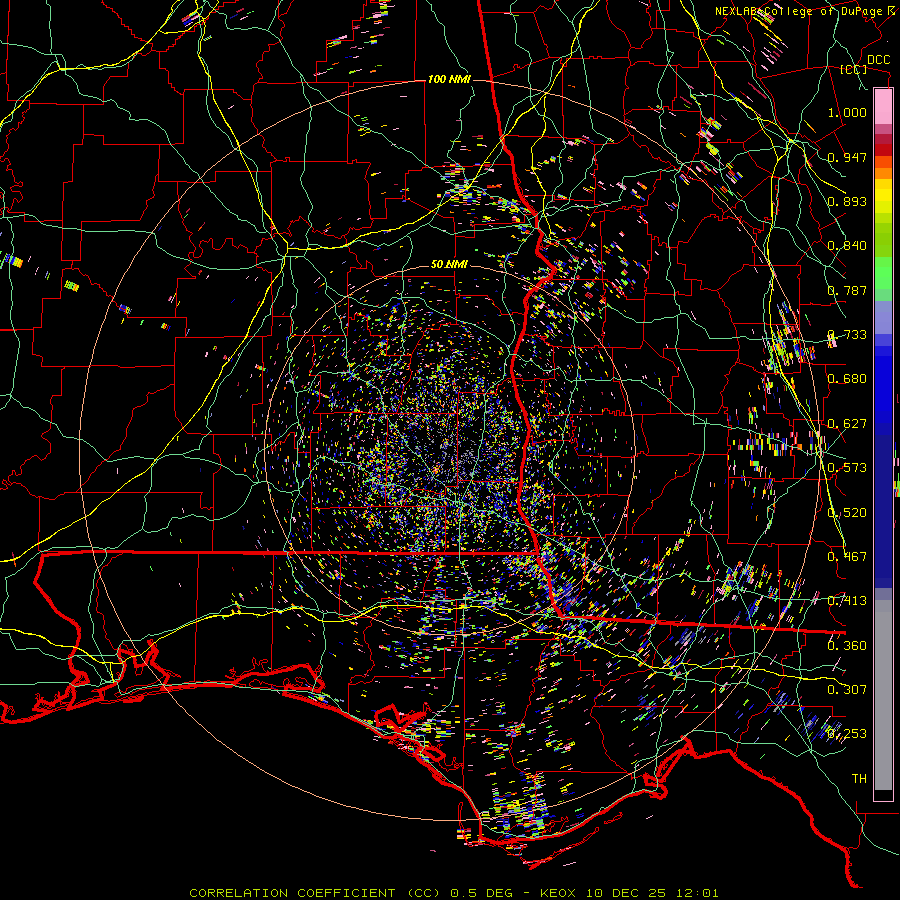The width and height of the screenshot is (900, 900).
Task: Select the 0.253 scale value
Action: coord(847,734)
